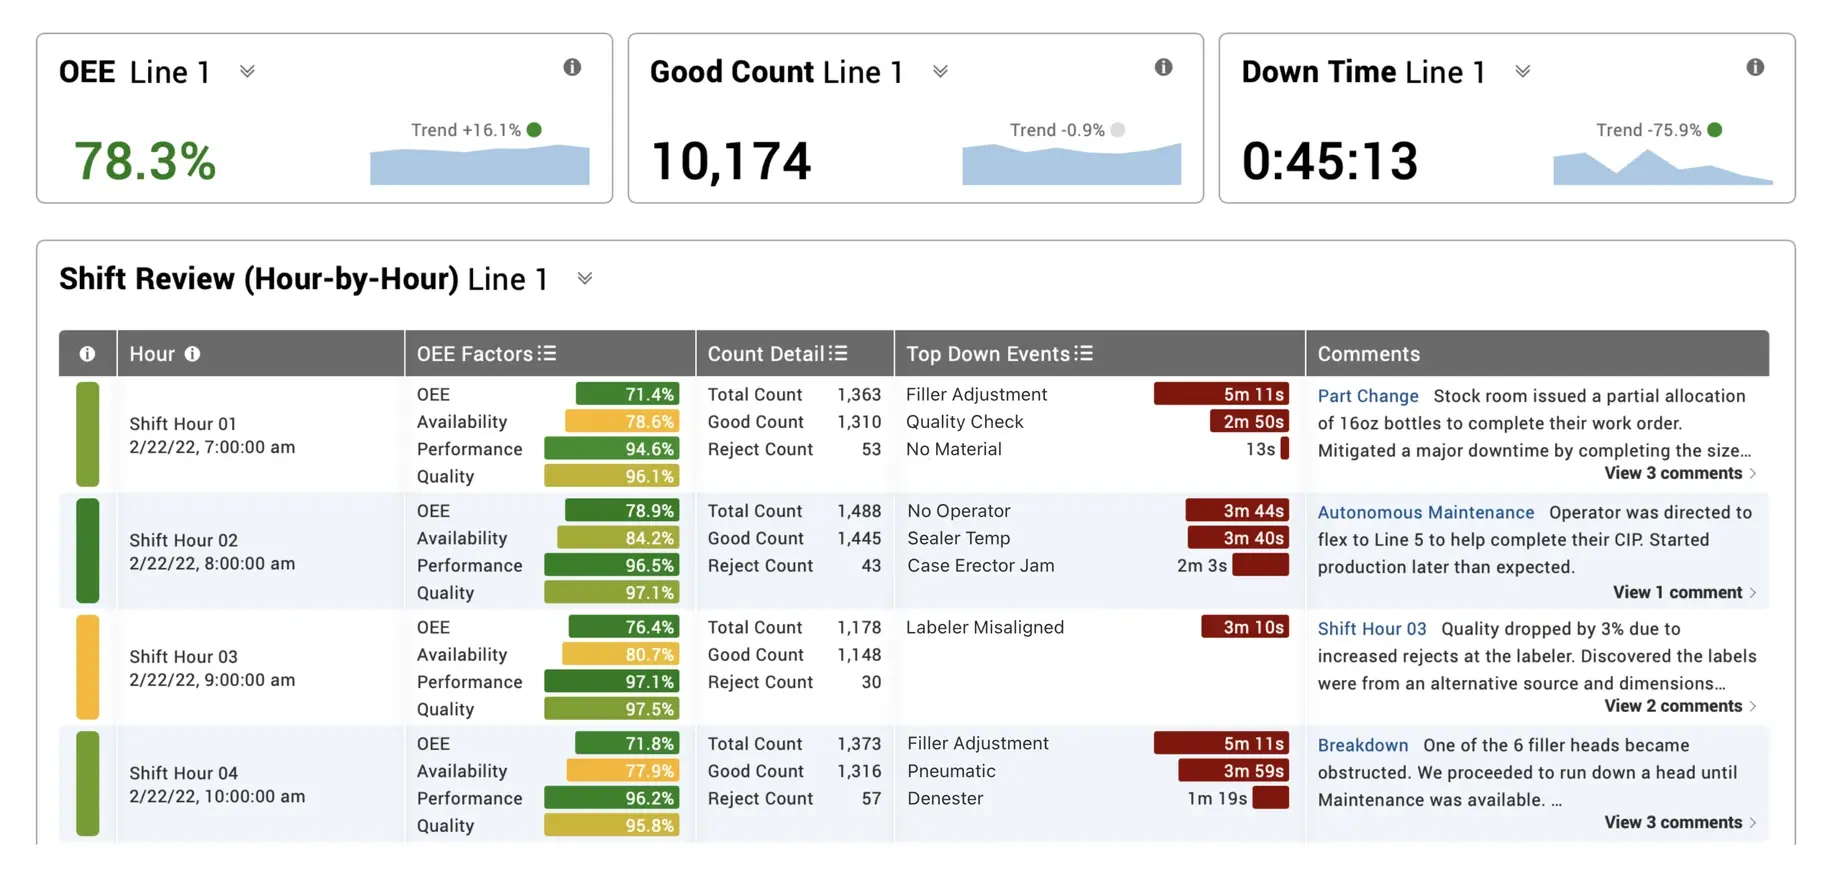The height and width of the screenshot is (884, 1832).
Task: Click the Comments column header
Action: 1537,354
